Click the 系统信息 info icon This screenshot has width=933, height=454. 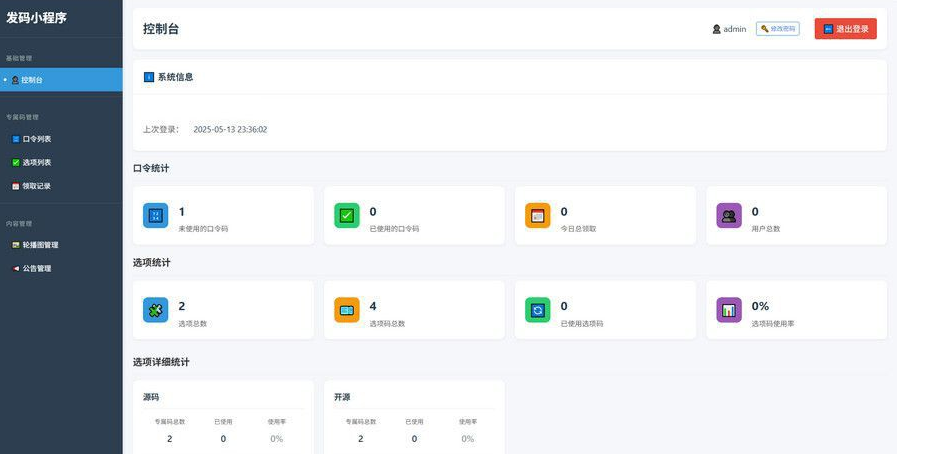click(149, 77)
